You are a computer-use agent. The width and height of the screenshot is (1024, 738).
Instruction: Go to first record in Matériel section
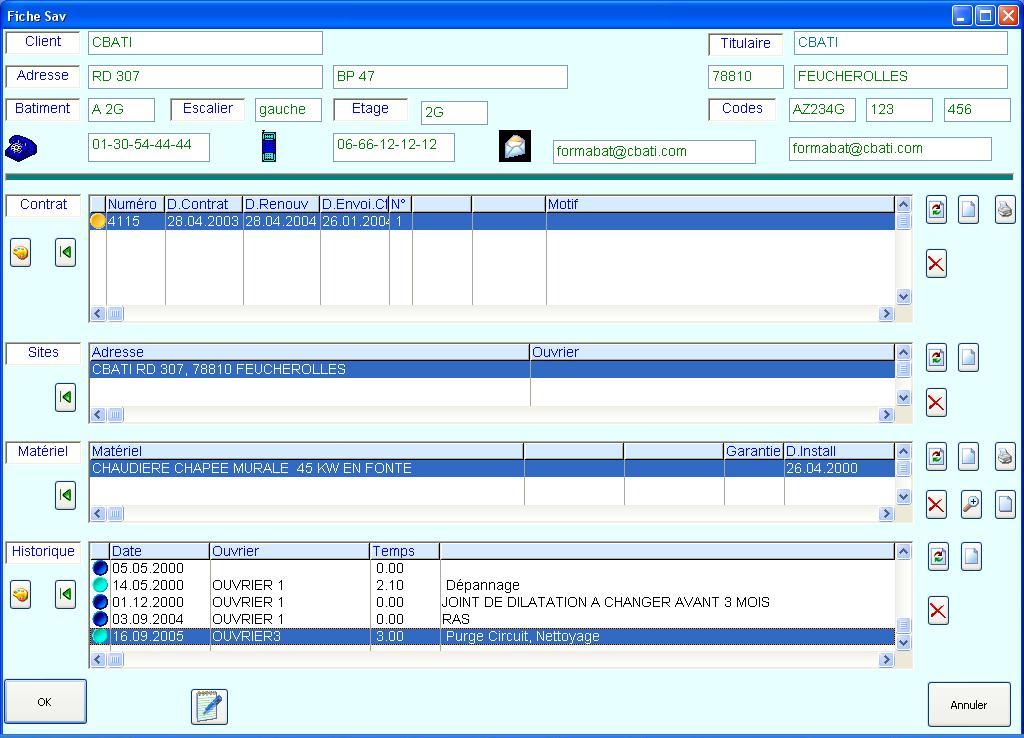[x=65, y=495]
